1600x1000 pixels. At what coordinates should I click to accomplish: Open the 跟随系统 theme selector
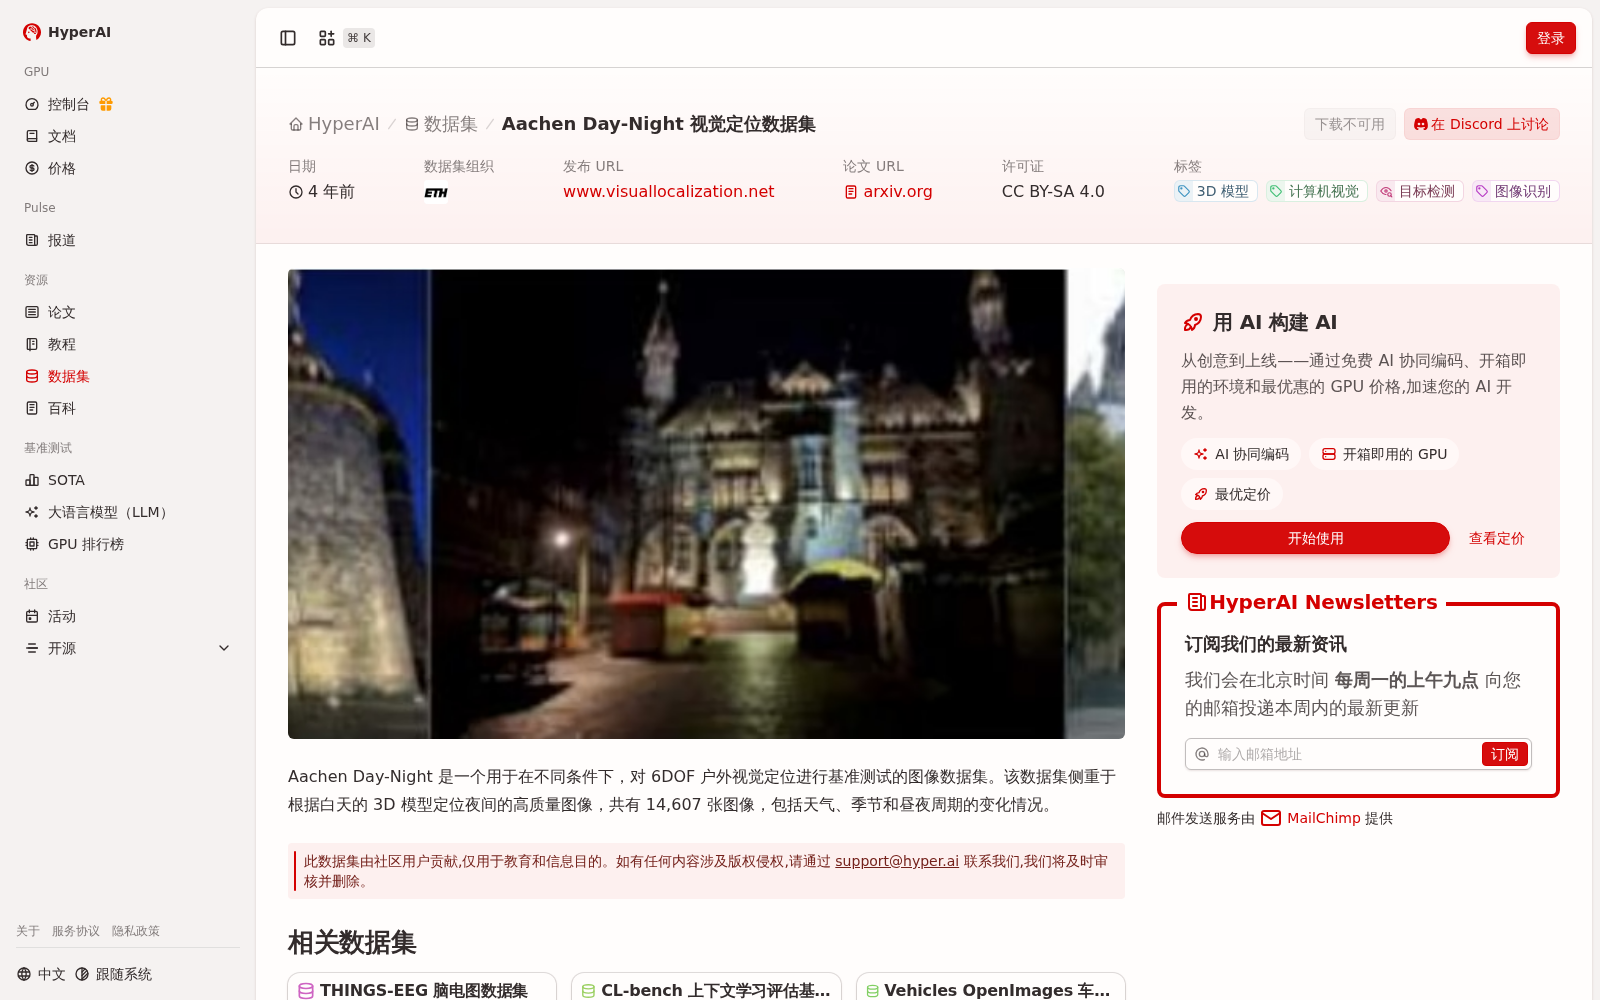pos(113,974)
